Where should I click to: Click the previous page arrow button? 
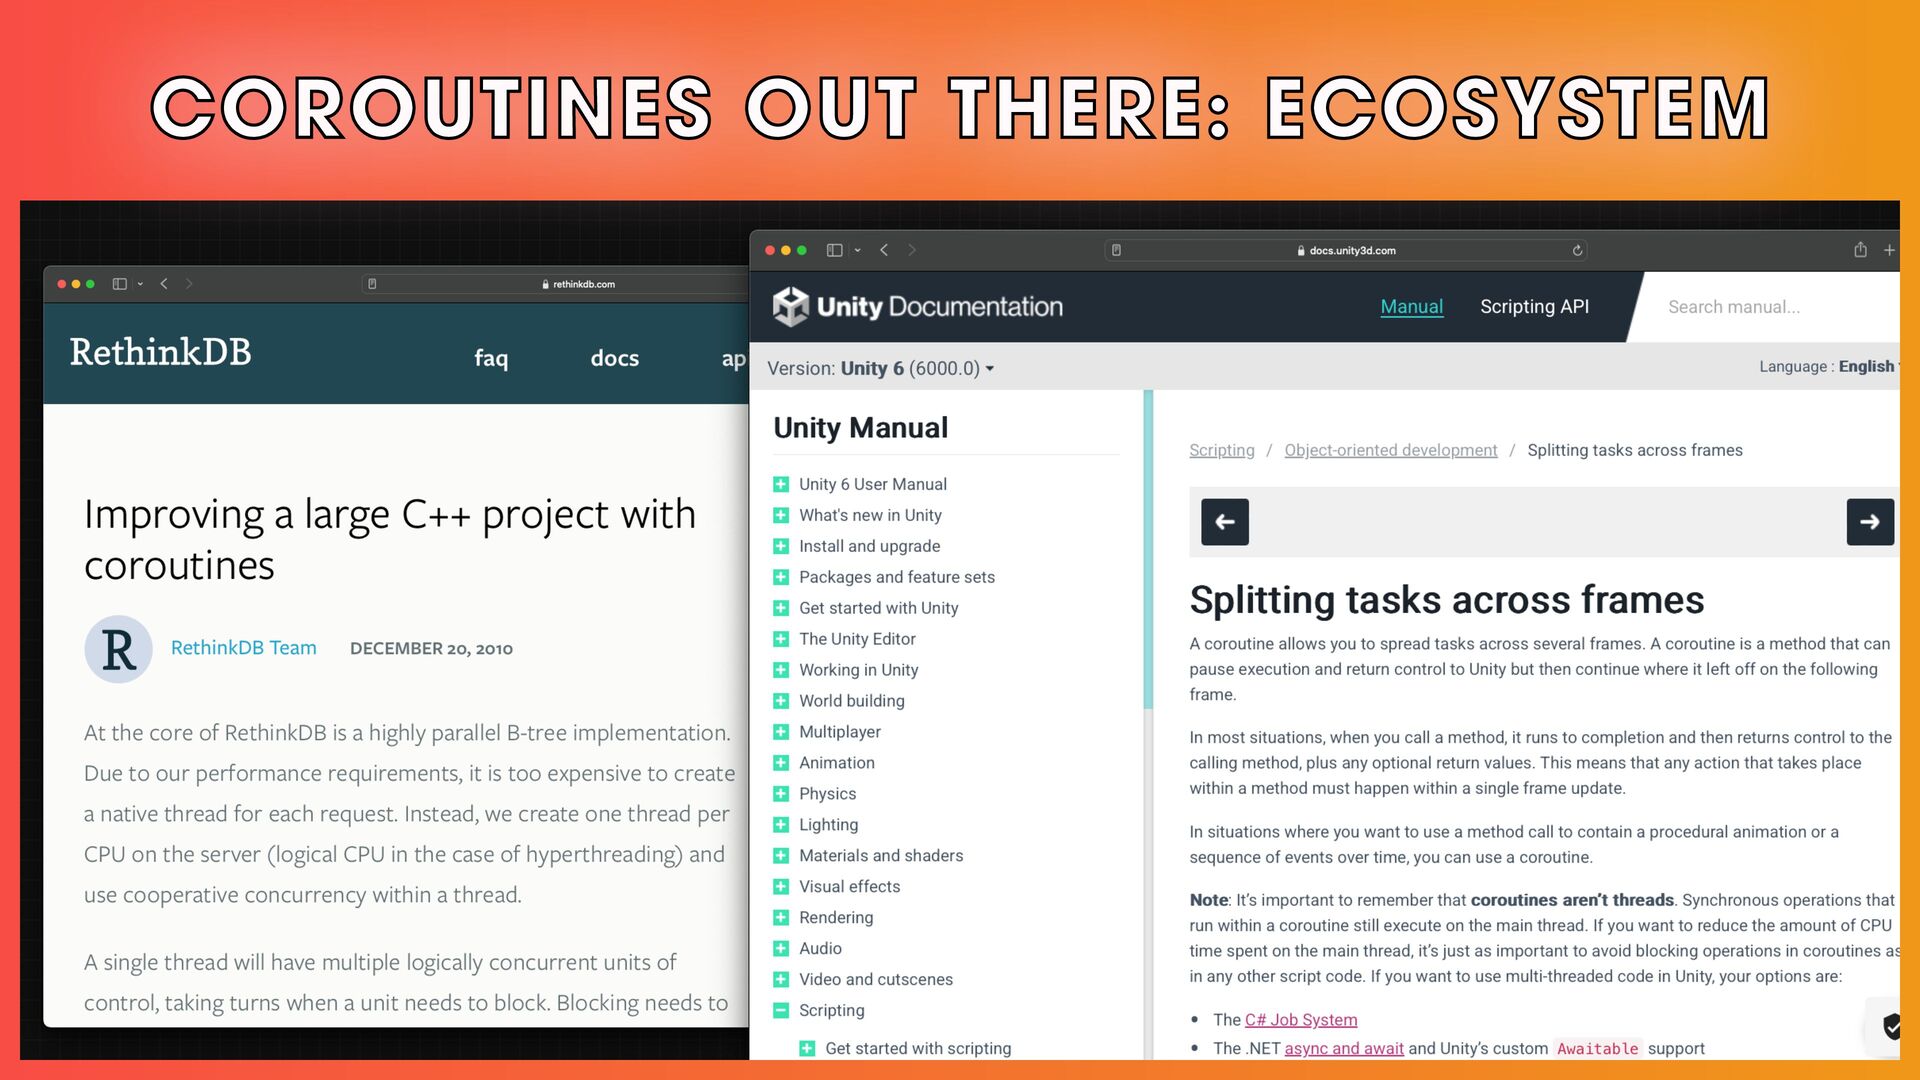pos(1224,521)
